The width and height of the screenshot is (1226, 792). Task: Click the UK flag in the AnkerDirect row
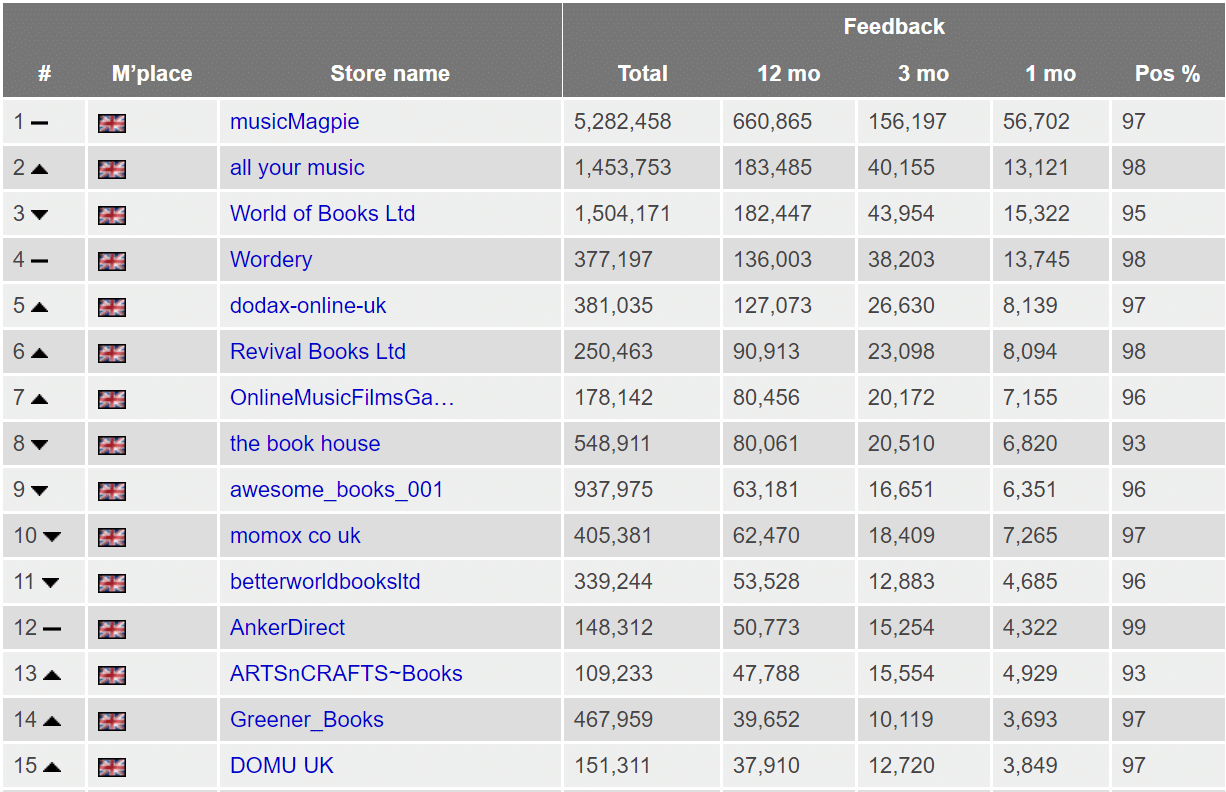tap(112, 629)
